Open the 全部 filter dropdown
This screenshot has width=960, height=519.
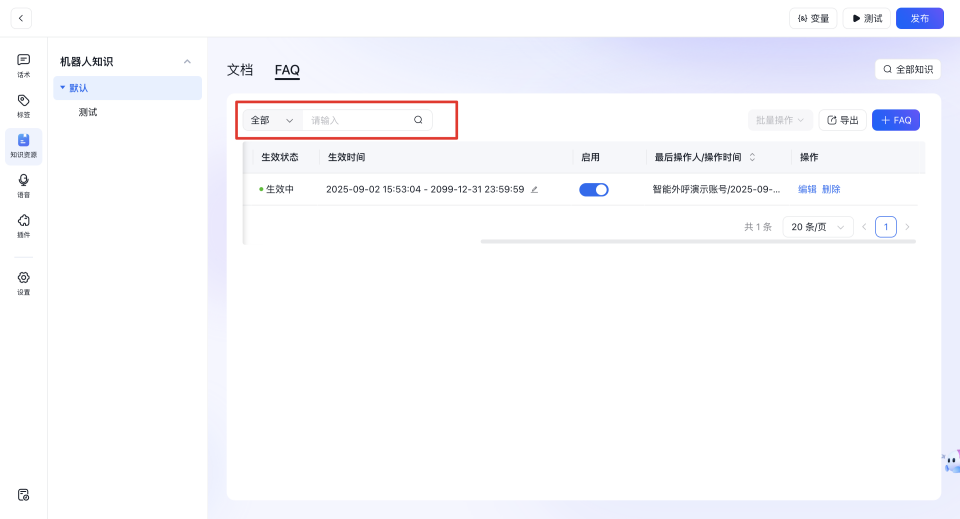coord(272,120)
